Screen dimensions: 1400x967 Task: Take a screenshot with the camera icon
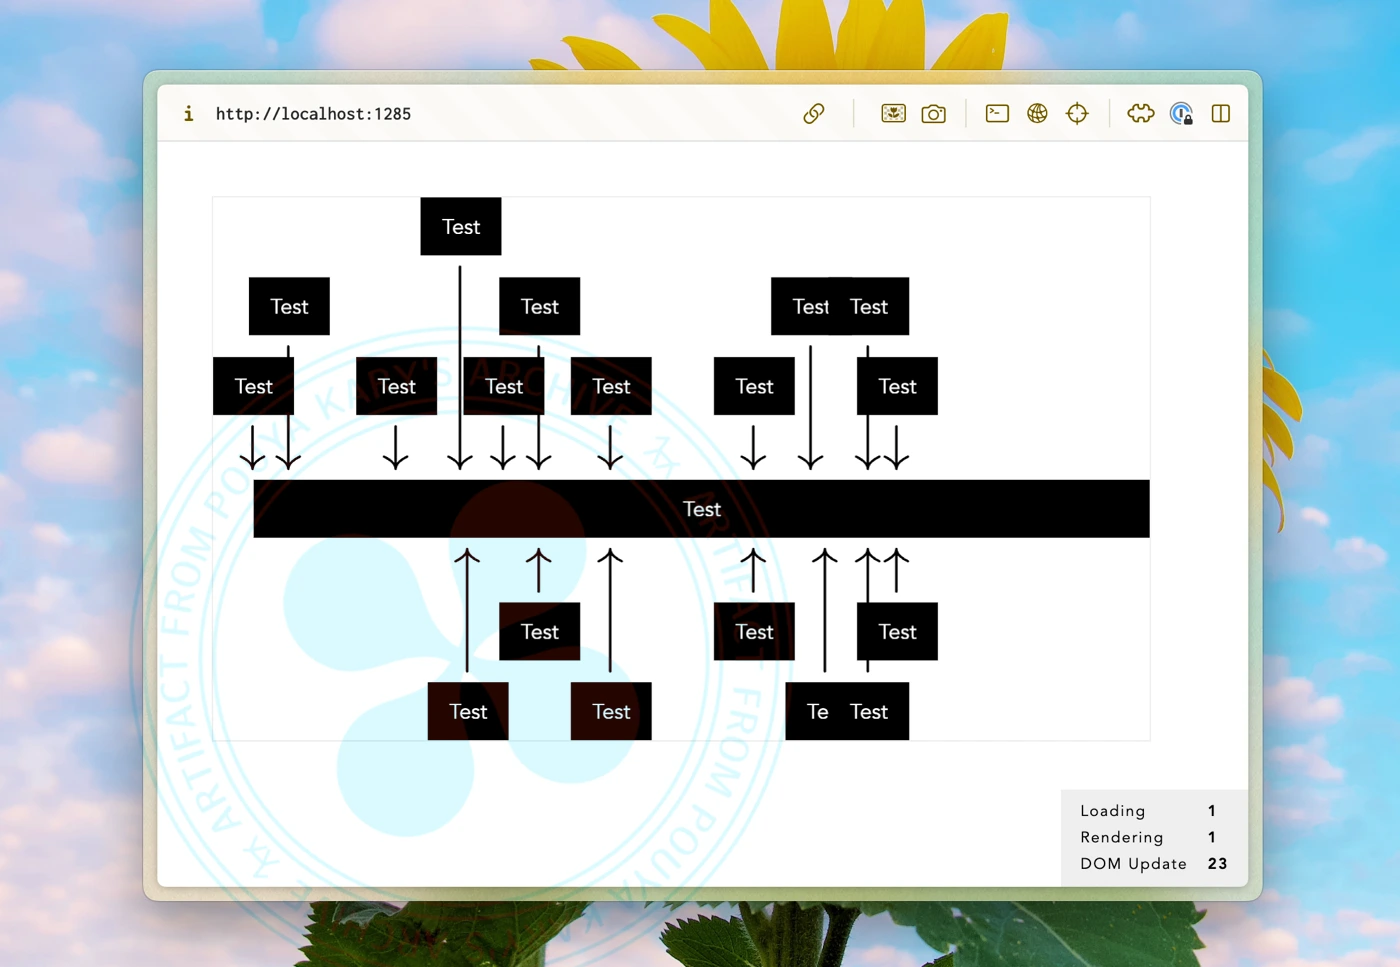point(933,114)
